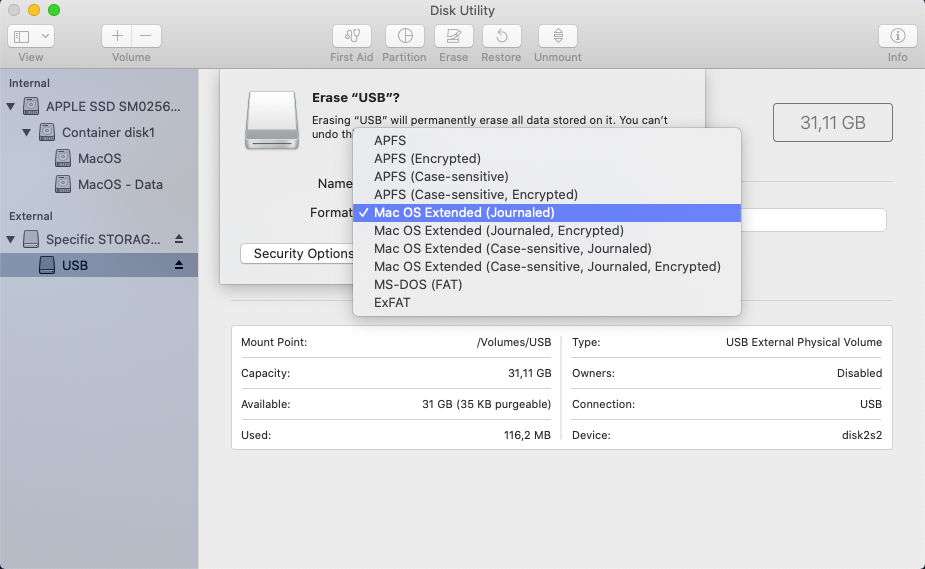
Task: Minimize the window with the yellow button
Action: coord(34,10)
